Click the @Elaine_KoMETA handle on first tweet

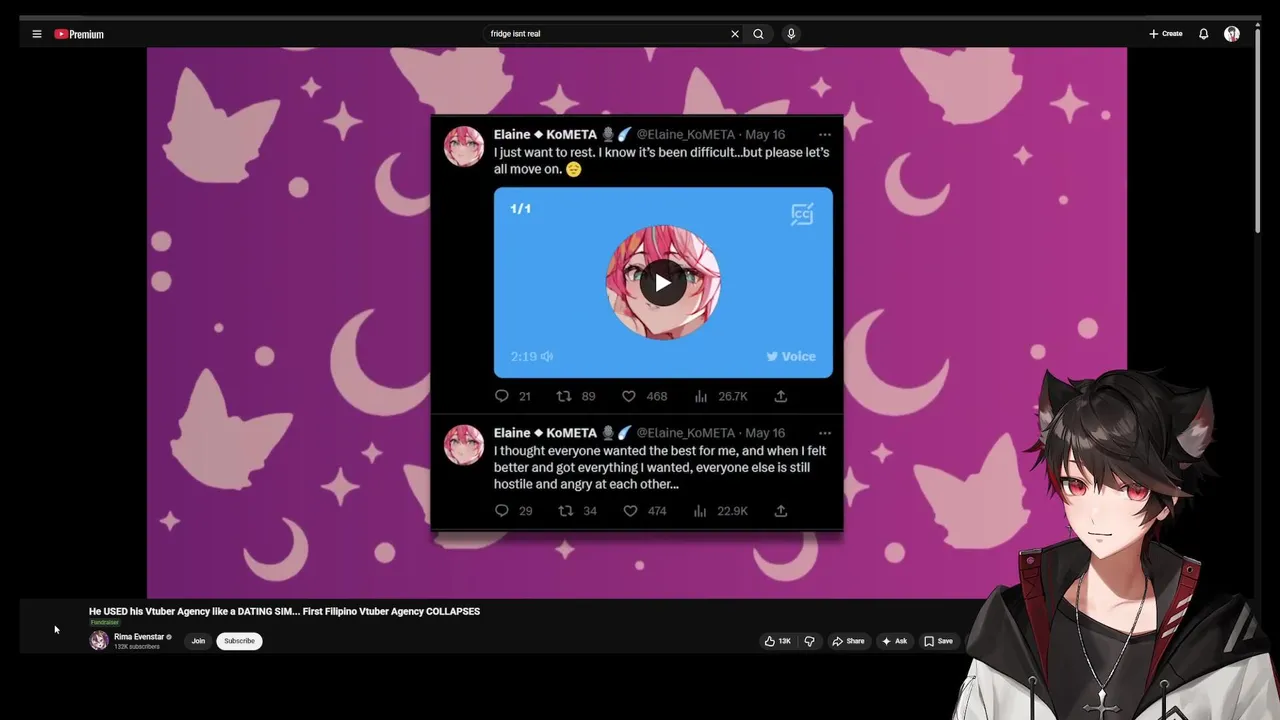click(x=686, y=134)
